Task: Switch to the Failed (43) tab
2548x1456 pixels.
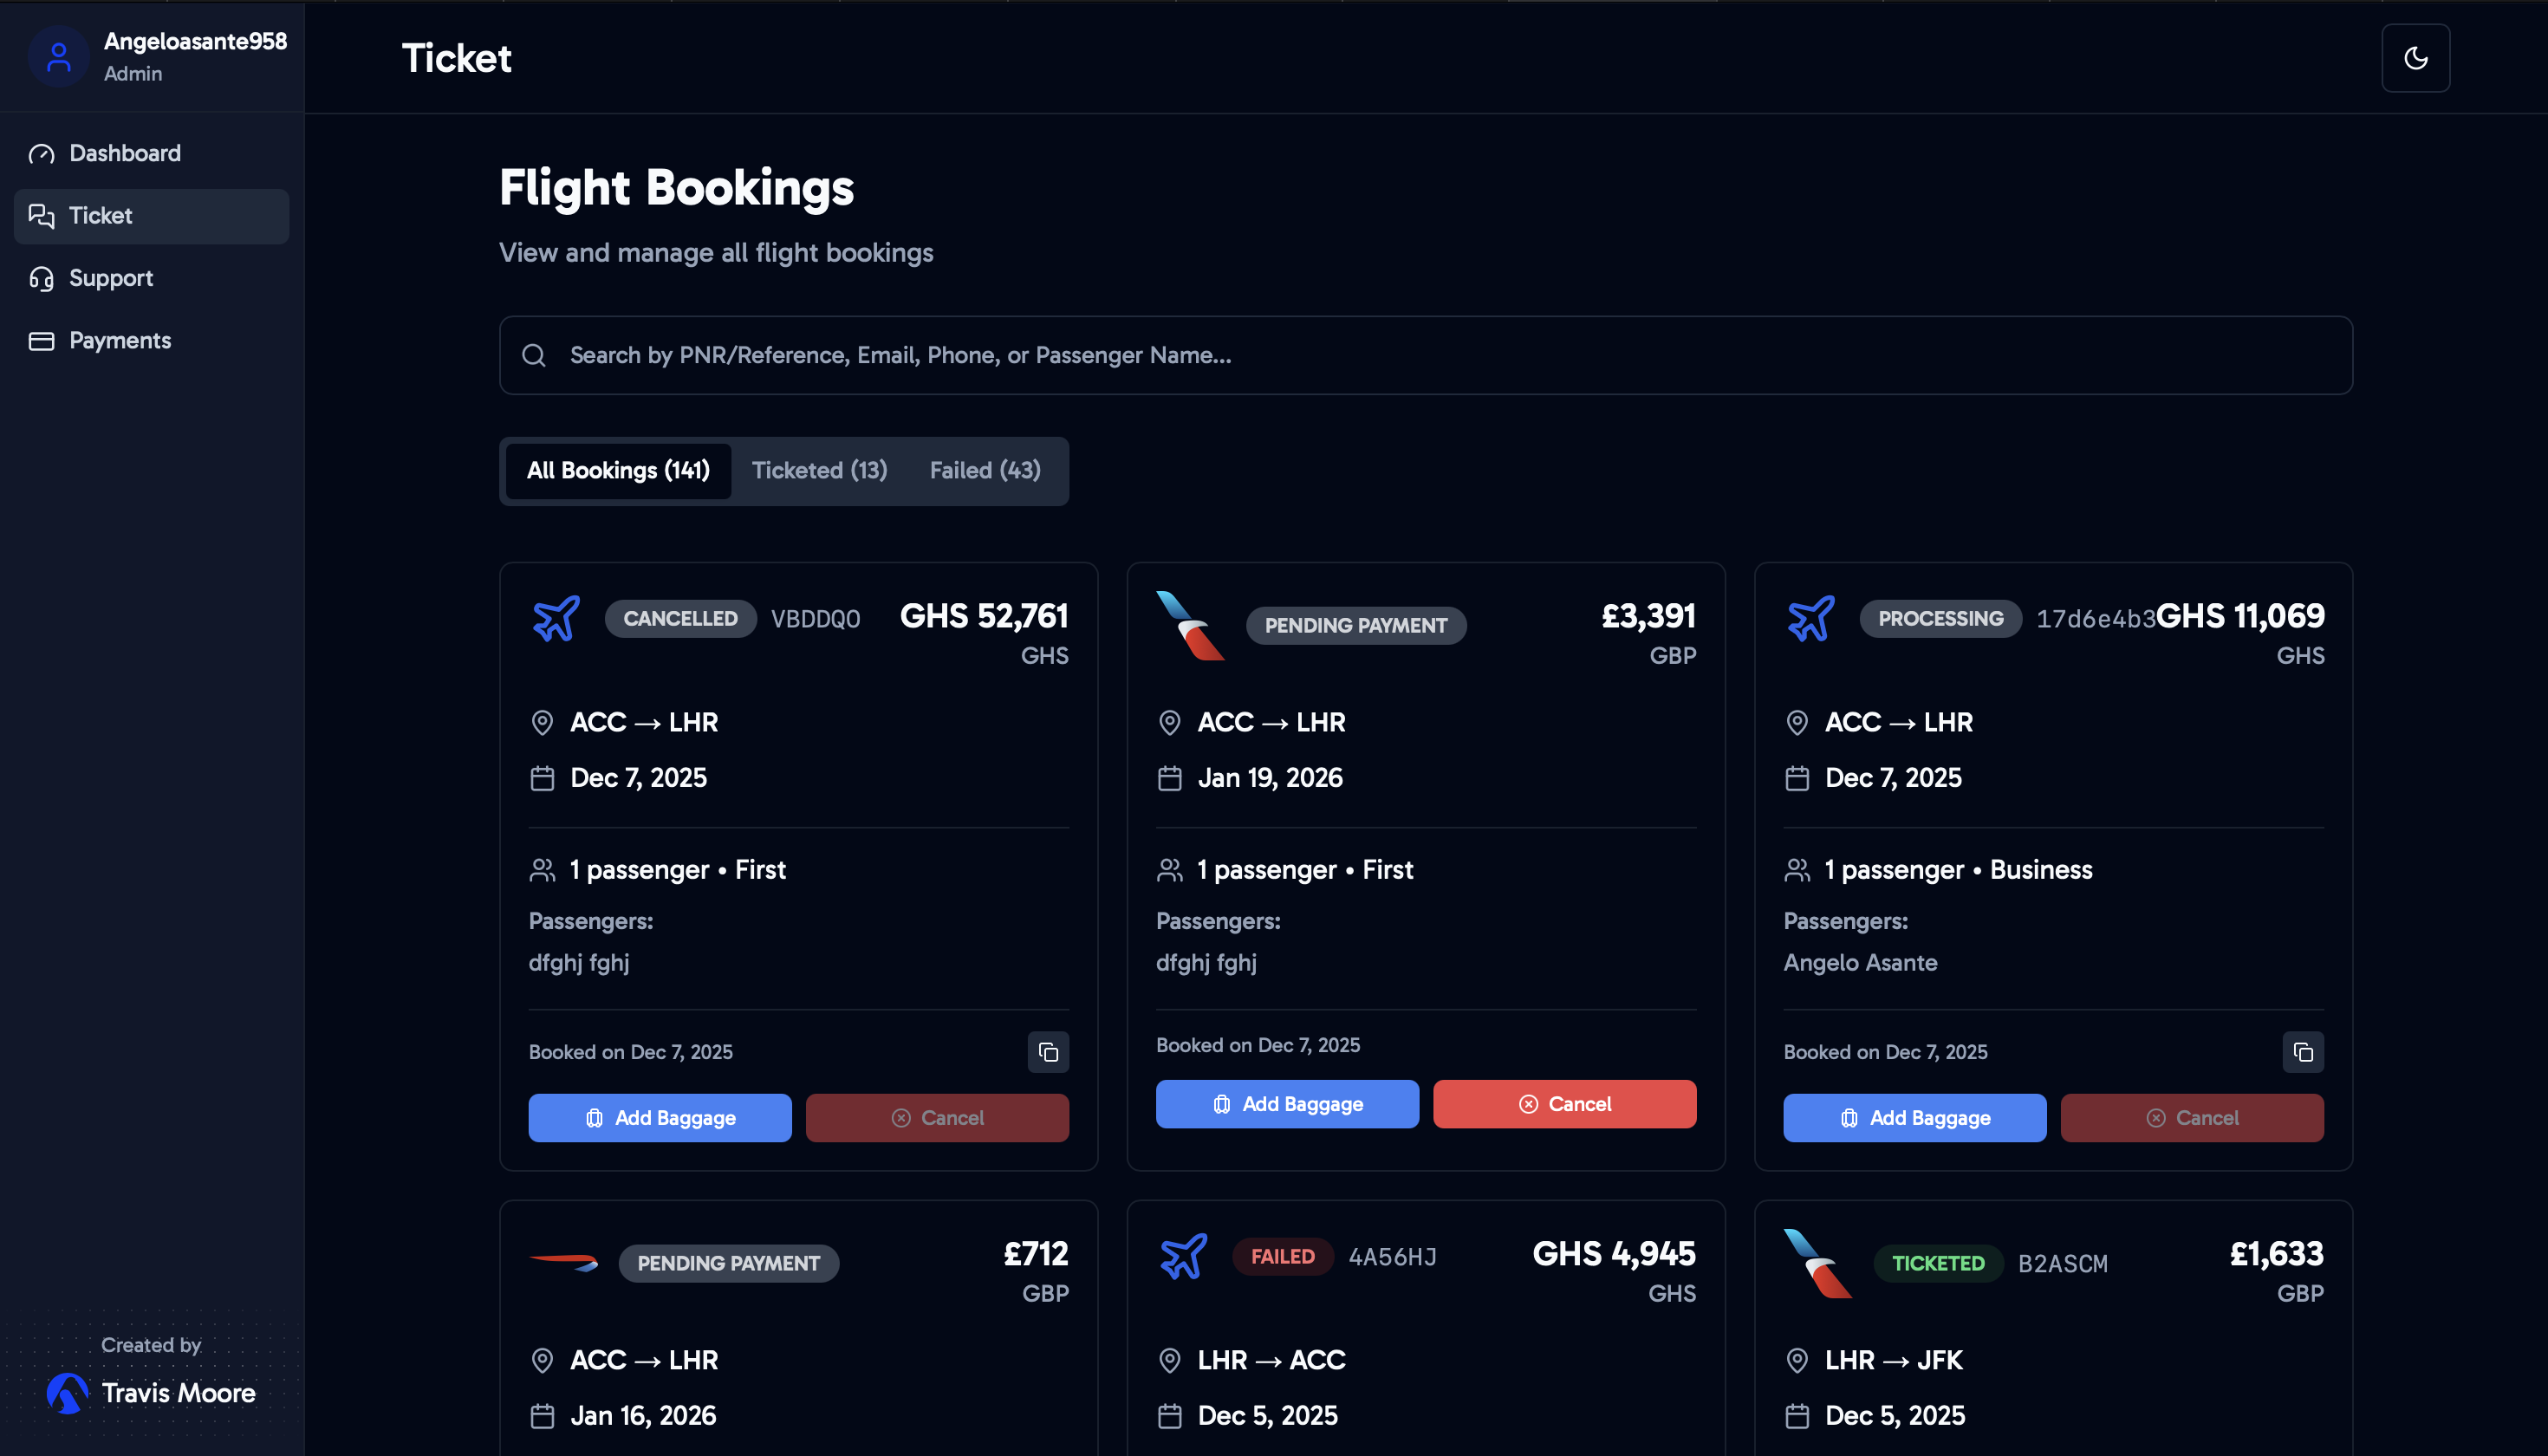Action: [984, 470]
